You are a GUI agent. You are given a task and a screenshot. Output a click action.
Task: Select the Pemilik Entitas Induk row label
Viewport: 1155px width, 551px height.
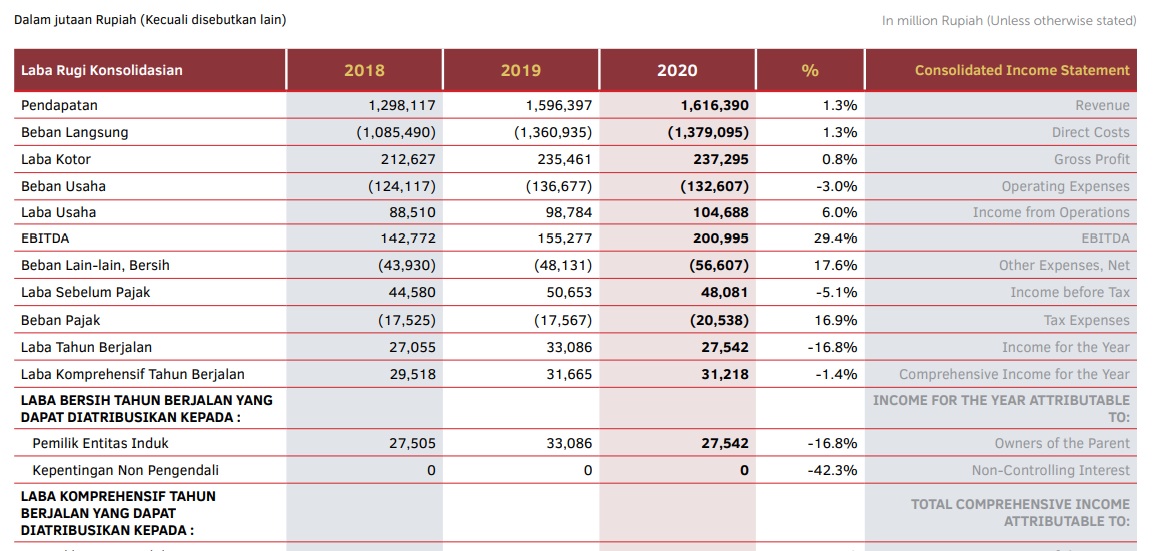(x=101, y=443)
